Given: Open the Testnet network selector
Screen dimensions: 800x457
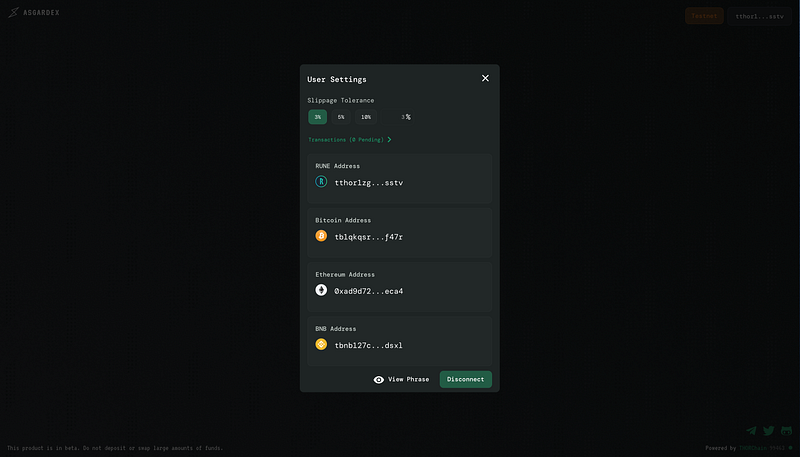Looking at the screenshot, I should pyautogui.click(x=704, y=16).
